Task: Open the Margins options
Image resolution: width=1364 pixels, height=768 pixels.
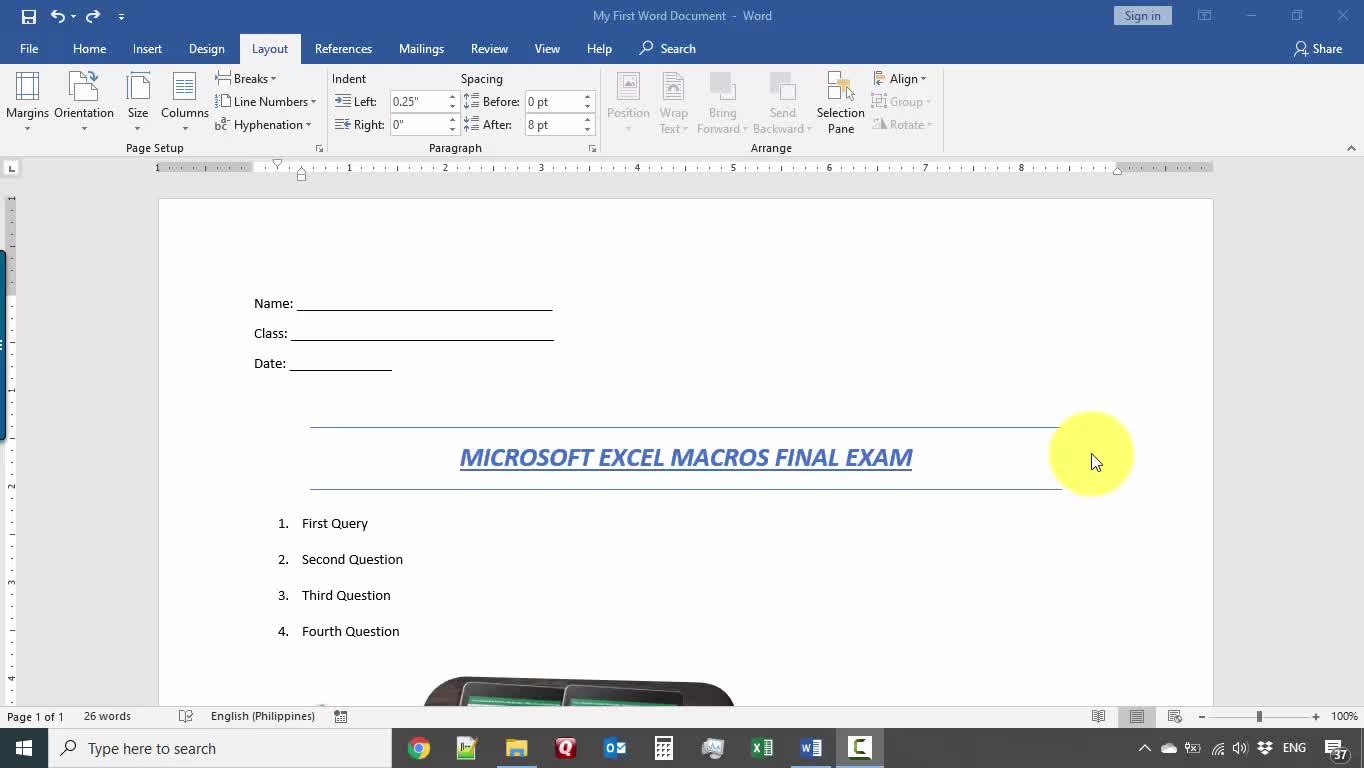Action: [x=27, y=100]
